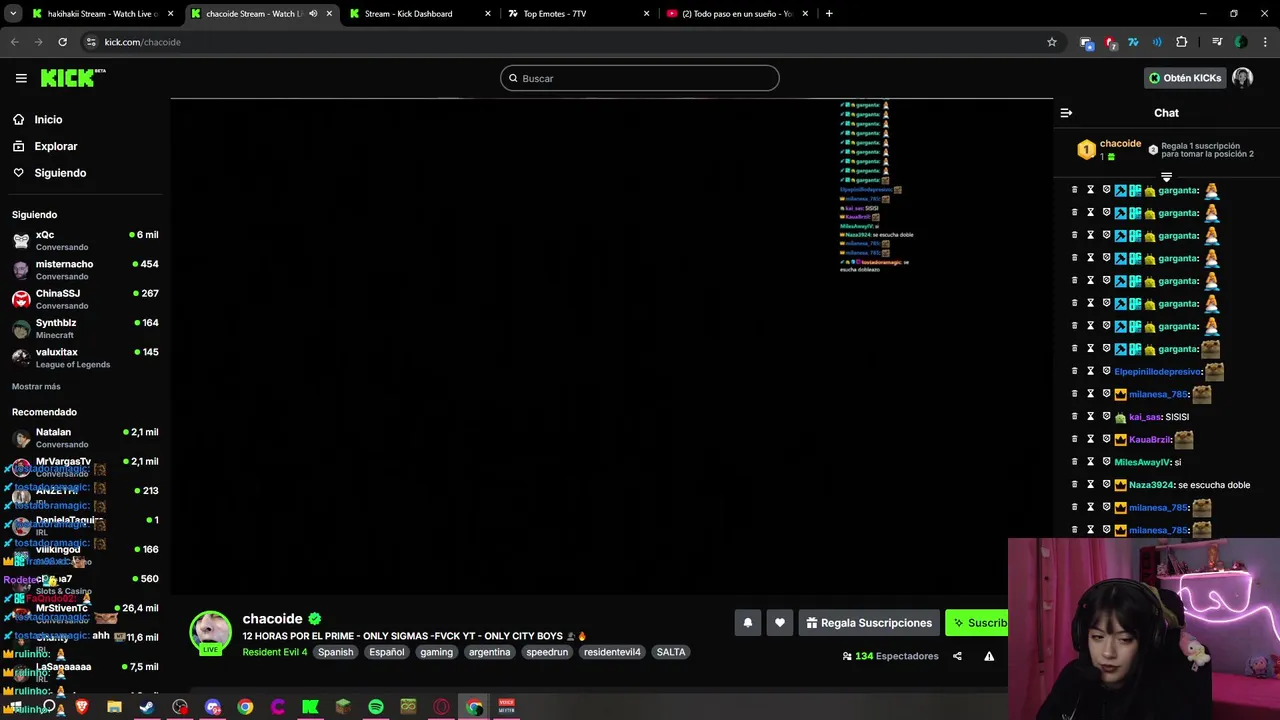
Task: Select the Spanish tag
Action: pos(336,652)
